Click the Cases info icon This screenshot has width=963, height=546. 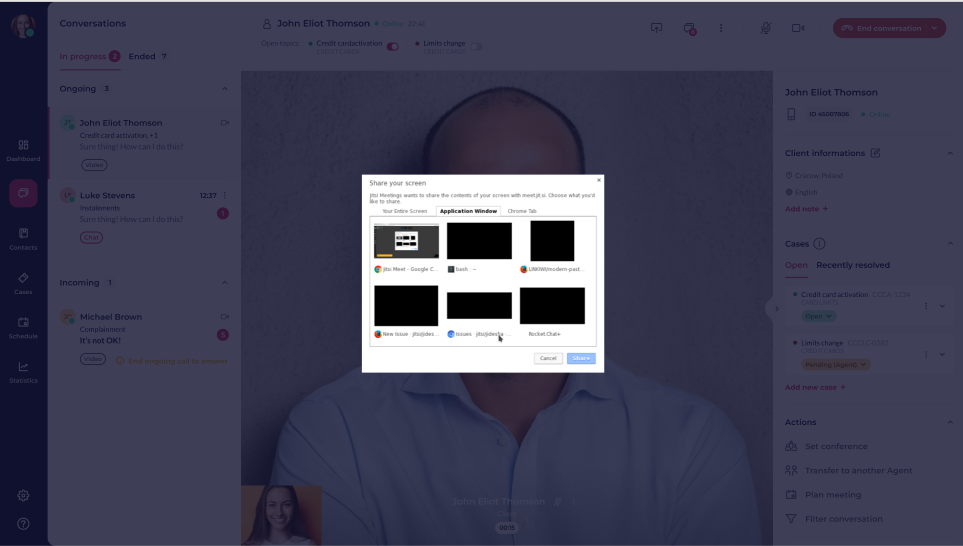pos(819,244)
